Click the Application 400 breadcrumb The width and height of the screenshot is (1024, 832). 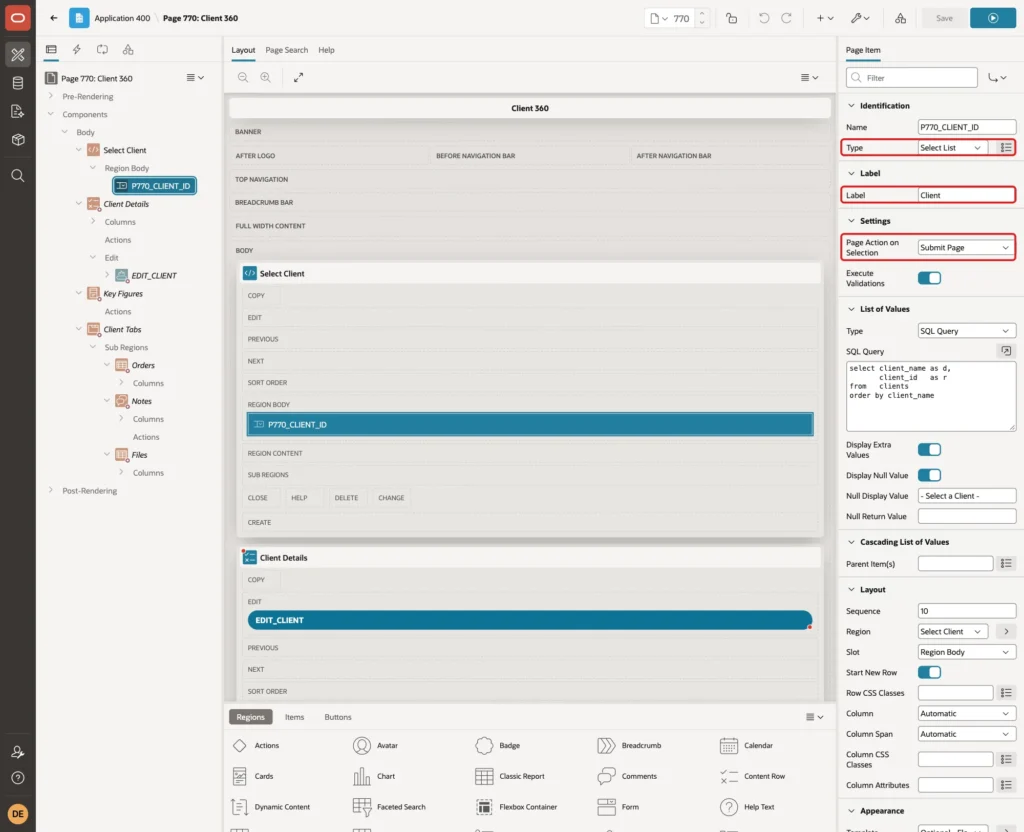(122, 18)
